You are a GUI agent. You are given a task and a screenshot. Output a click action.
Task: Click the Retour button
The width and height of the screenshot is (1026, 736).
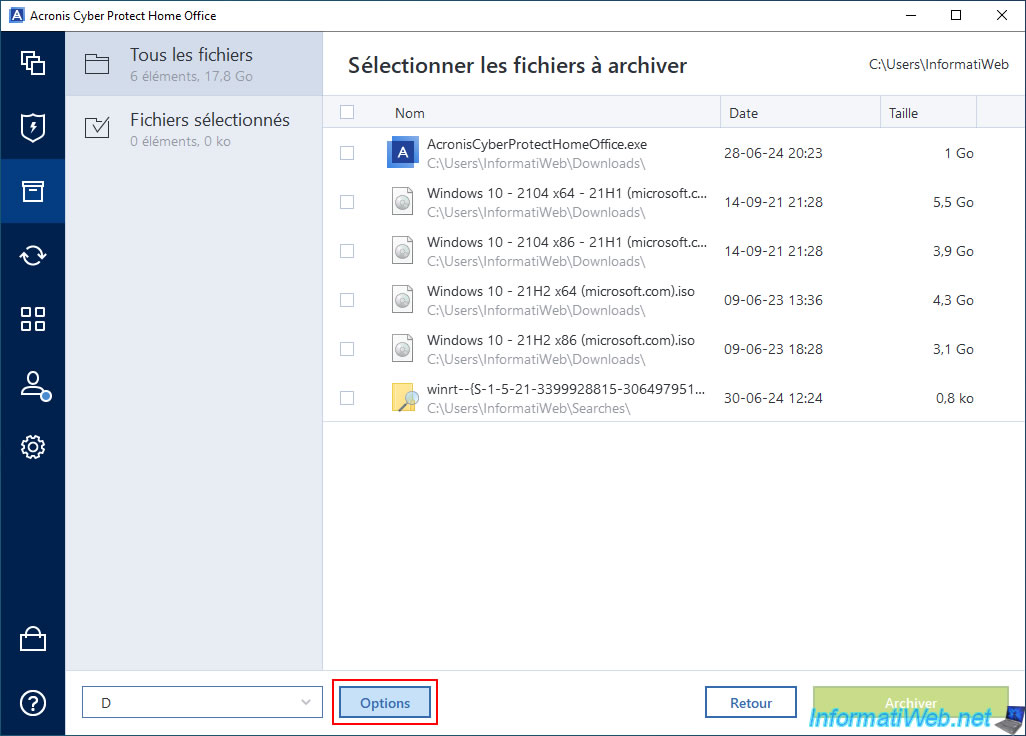(x=750, y=703)
